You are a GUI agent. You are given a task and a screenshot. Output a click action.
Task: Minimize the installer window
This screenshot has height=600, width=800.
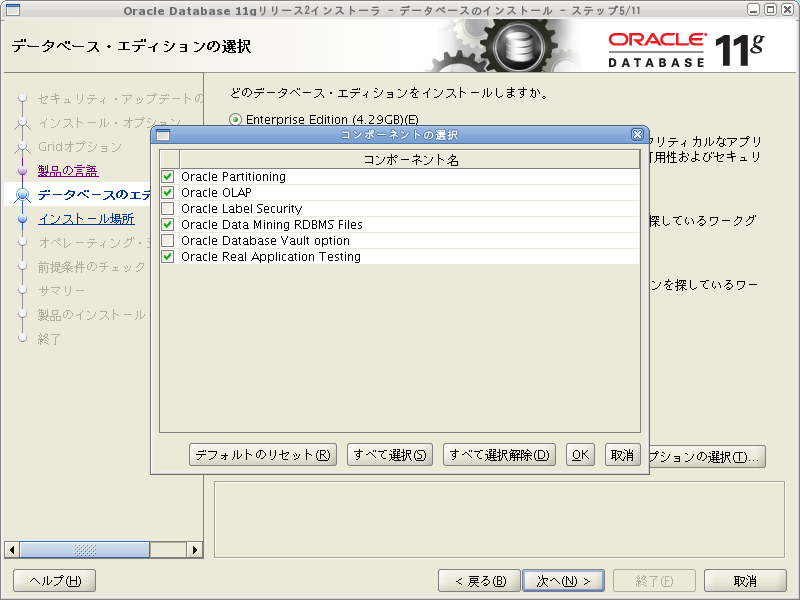tap(754, 10)
